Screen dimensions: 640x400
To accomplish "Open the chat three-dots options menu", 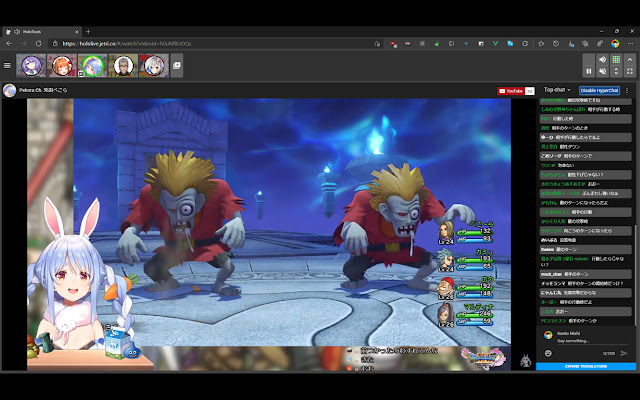I will coord(627,90).
